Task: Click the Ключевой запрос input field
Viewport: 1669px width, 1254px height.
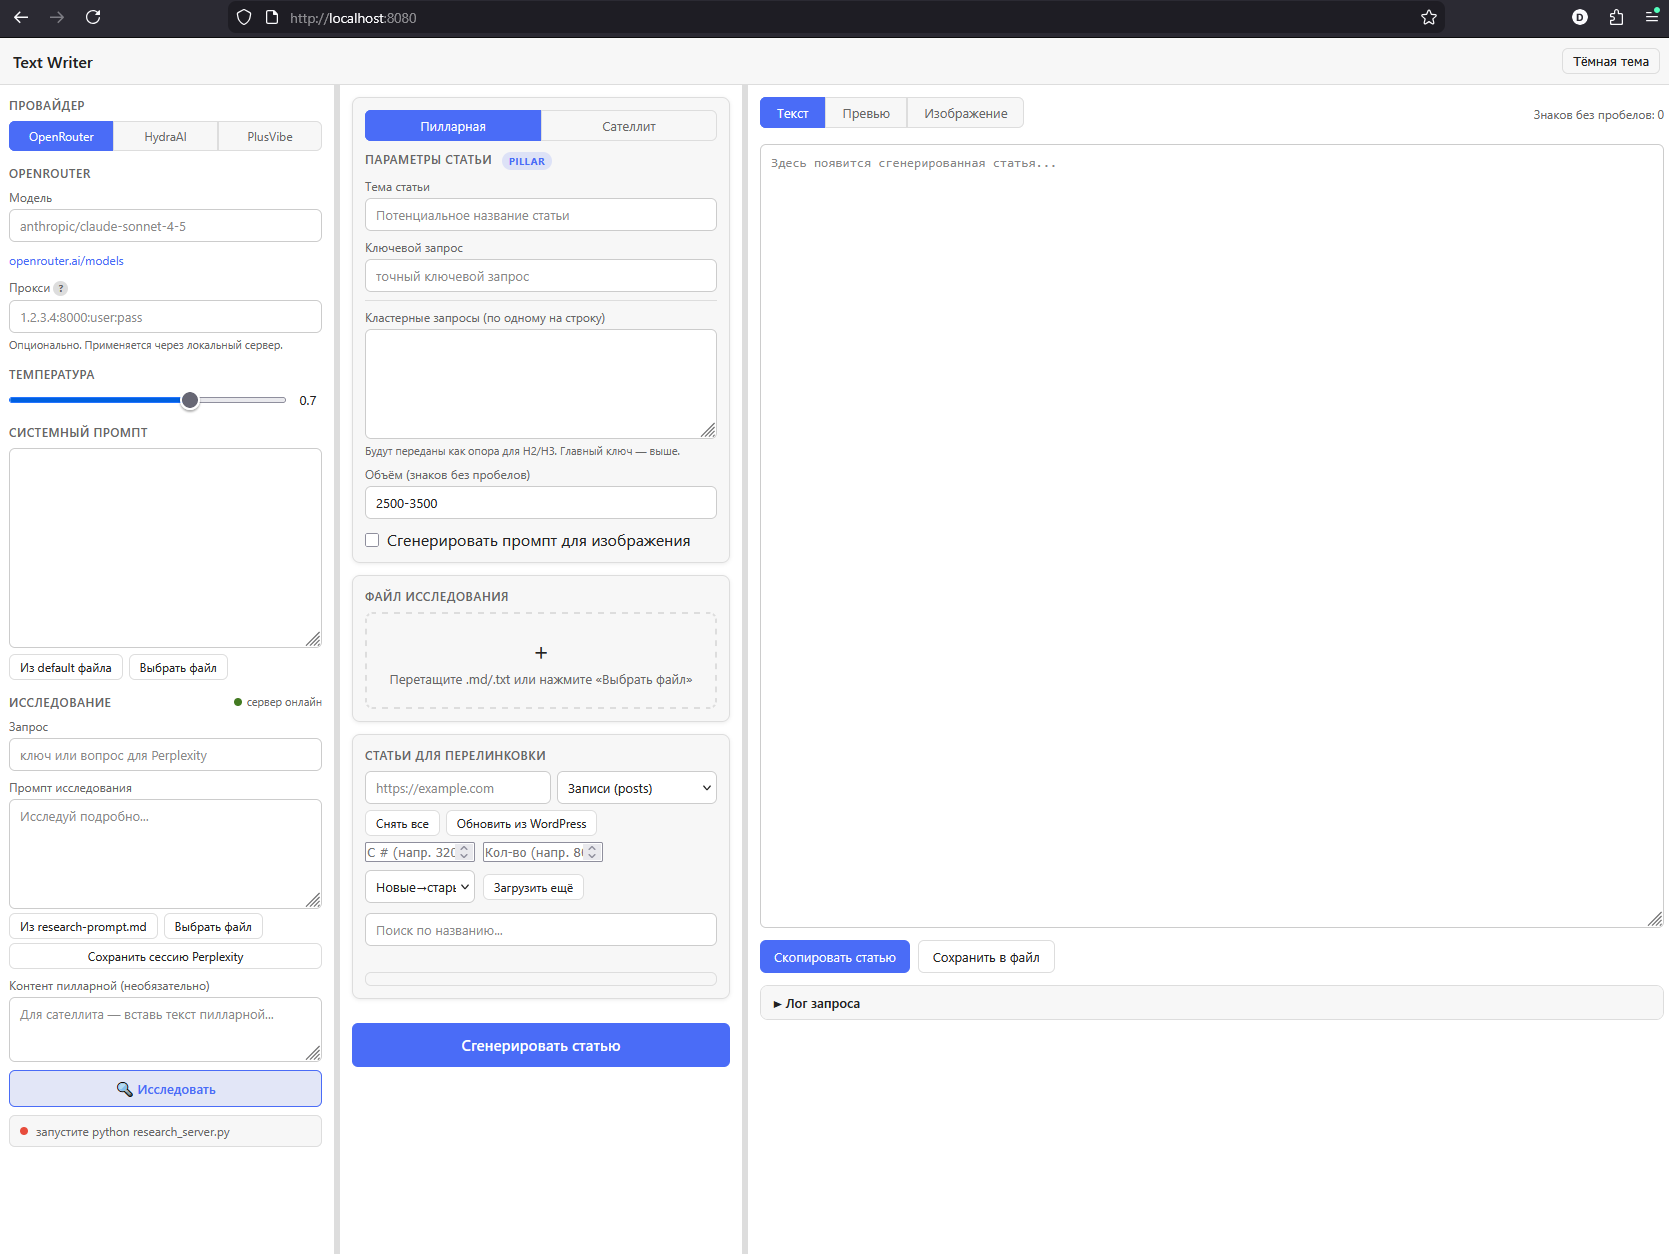Action: (541, 276)
